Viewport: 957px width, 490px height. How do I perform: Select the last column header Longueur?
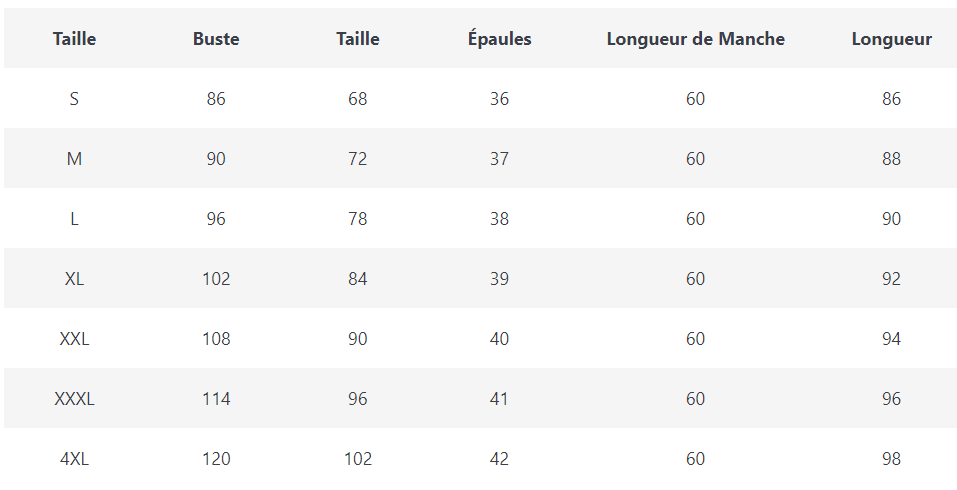[891, 39]
